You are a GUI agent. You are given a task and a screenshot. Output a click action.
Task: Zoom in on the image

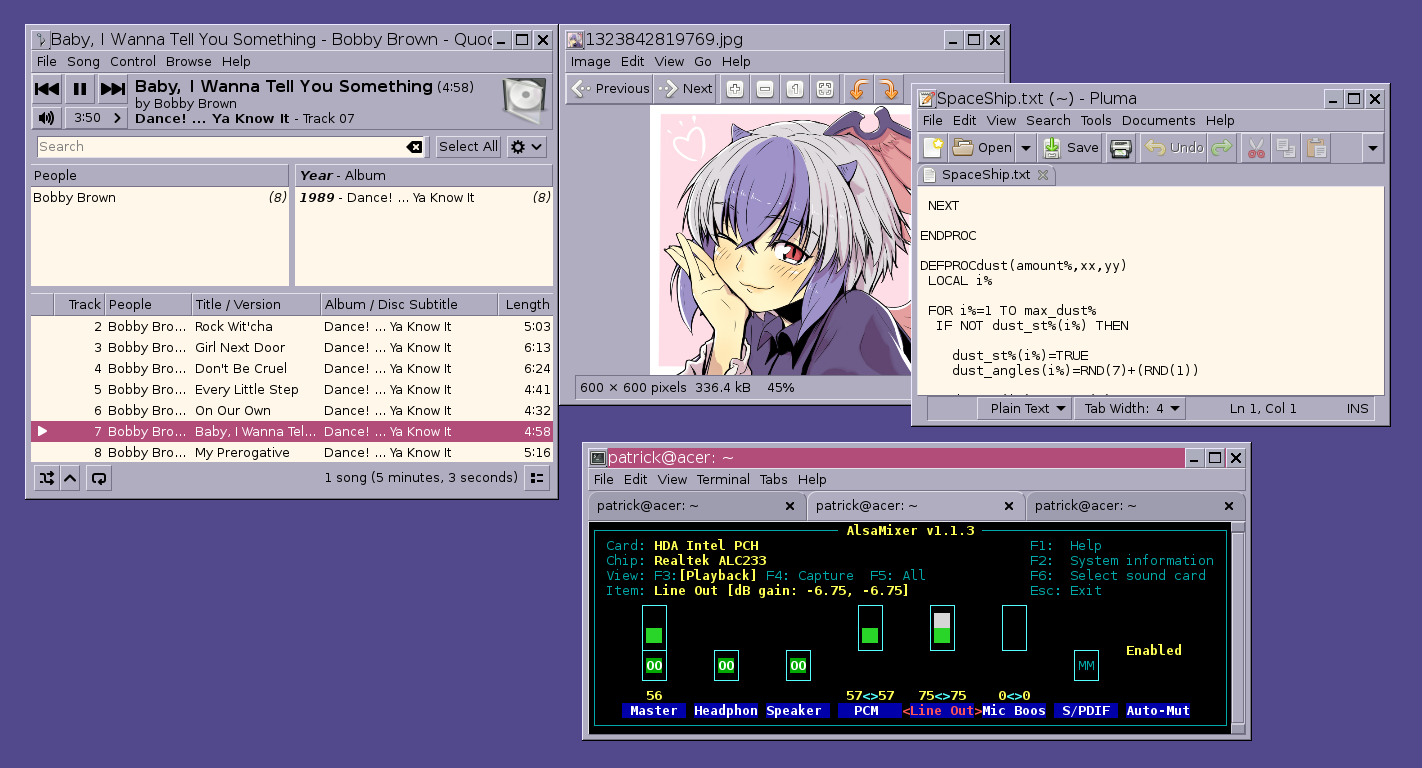[734, 89]
